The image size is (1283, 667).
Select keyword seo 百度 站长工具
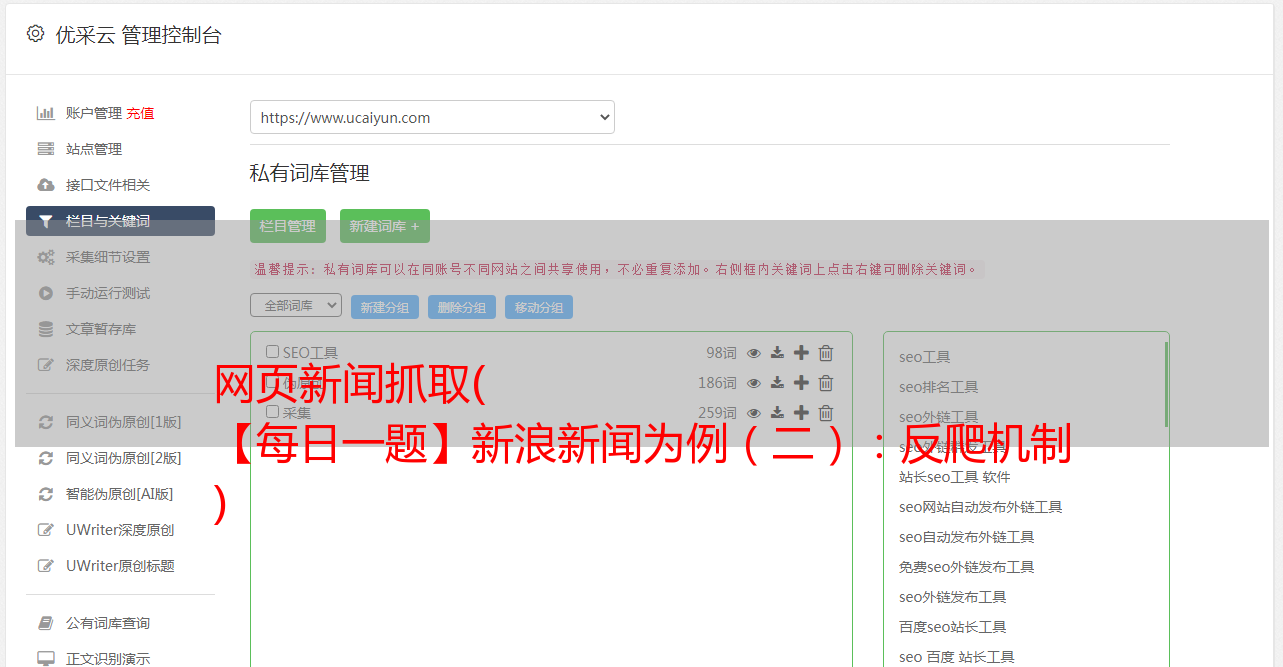957,657
